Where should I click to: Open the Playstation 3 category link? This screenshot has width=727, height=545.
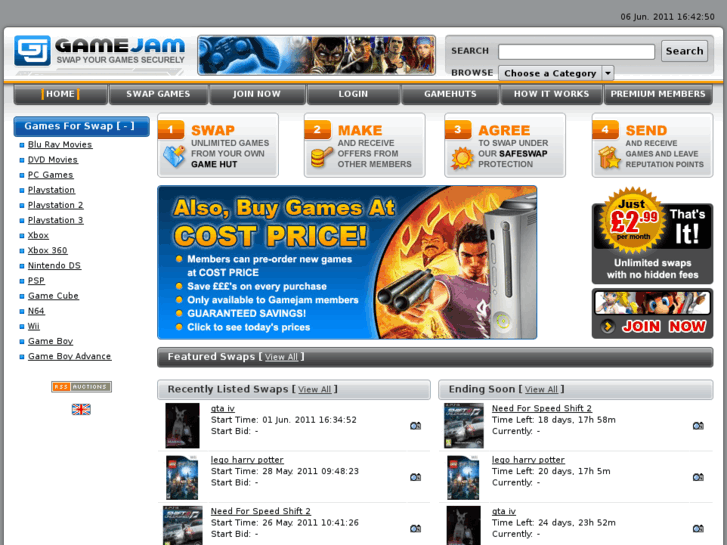pos(55,220)
